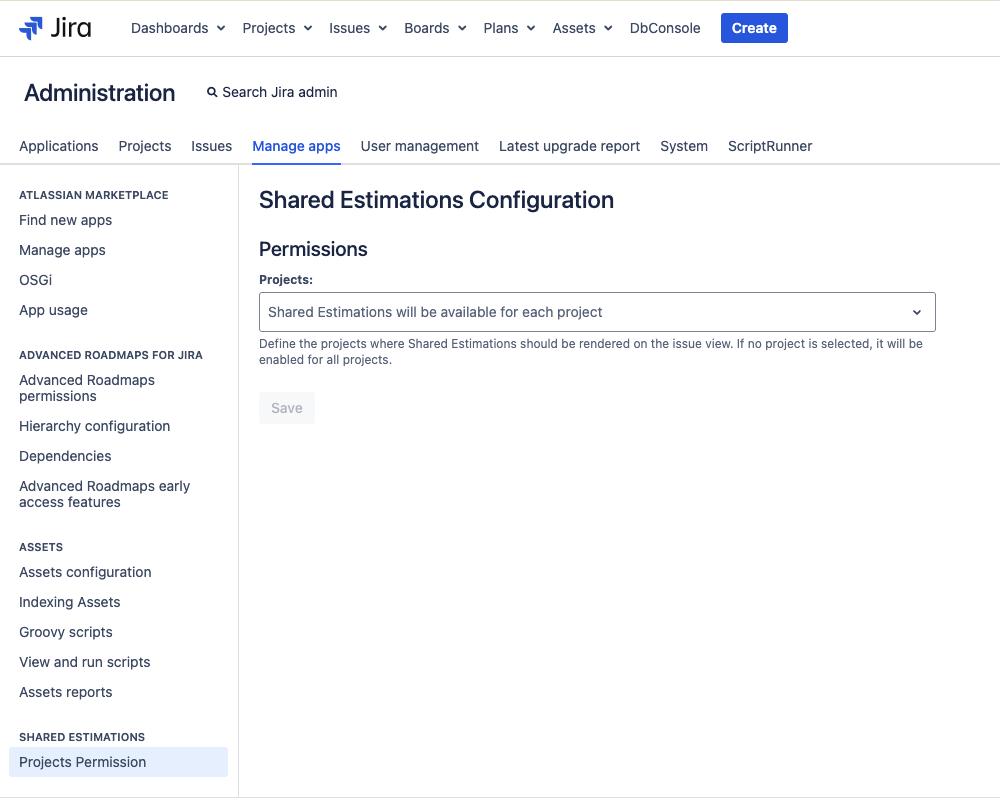Open App usage from the Marketplace section
This screenshot has width=1000, height=800.
(53, 310)
